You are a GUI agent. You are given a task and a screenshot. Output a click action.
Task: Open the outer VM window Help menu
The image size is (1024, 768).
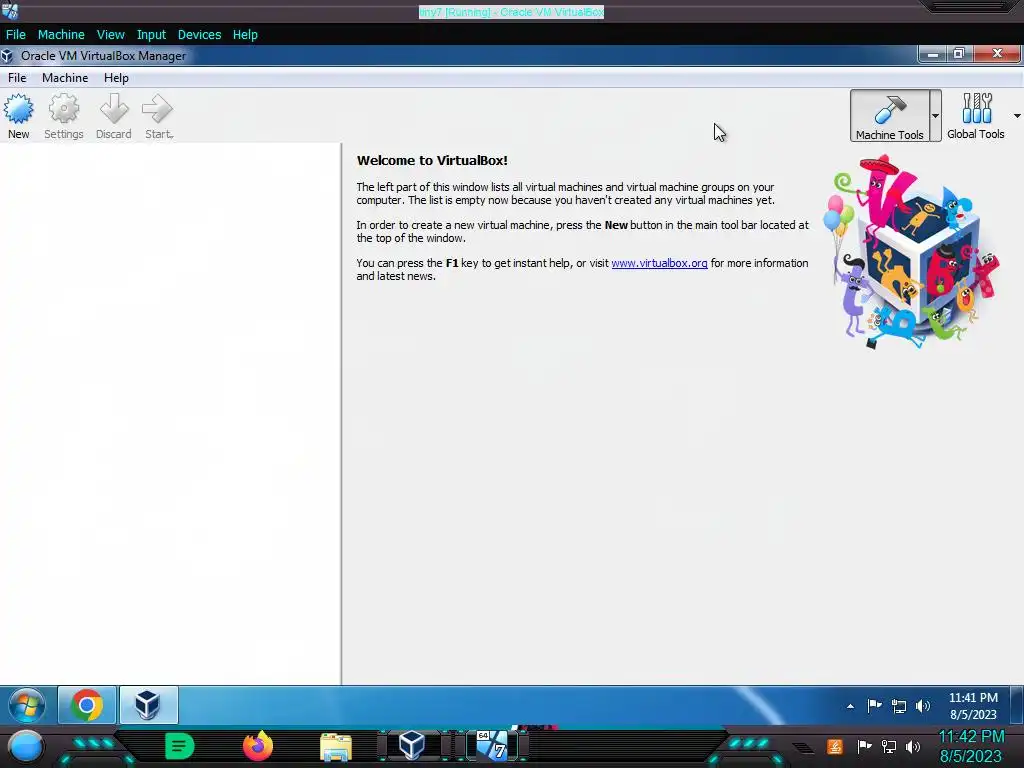245,35
